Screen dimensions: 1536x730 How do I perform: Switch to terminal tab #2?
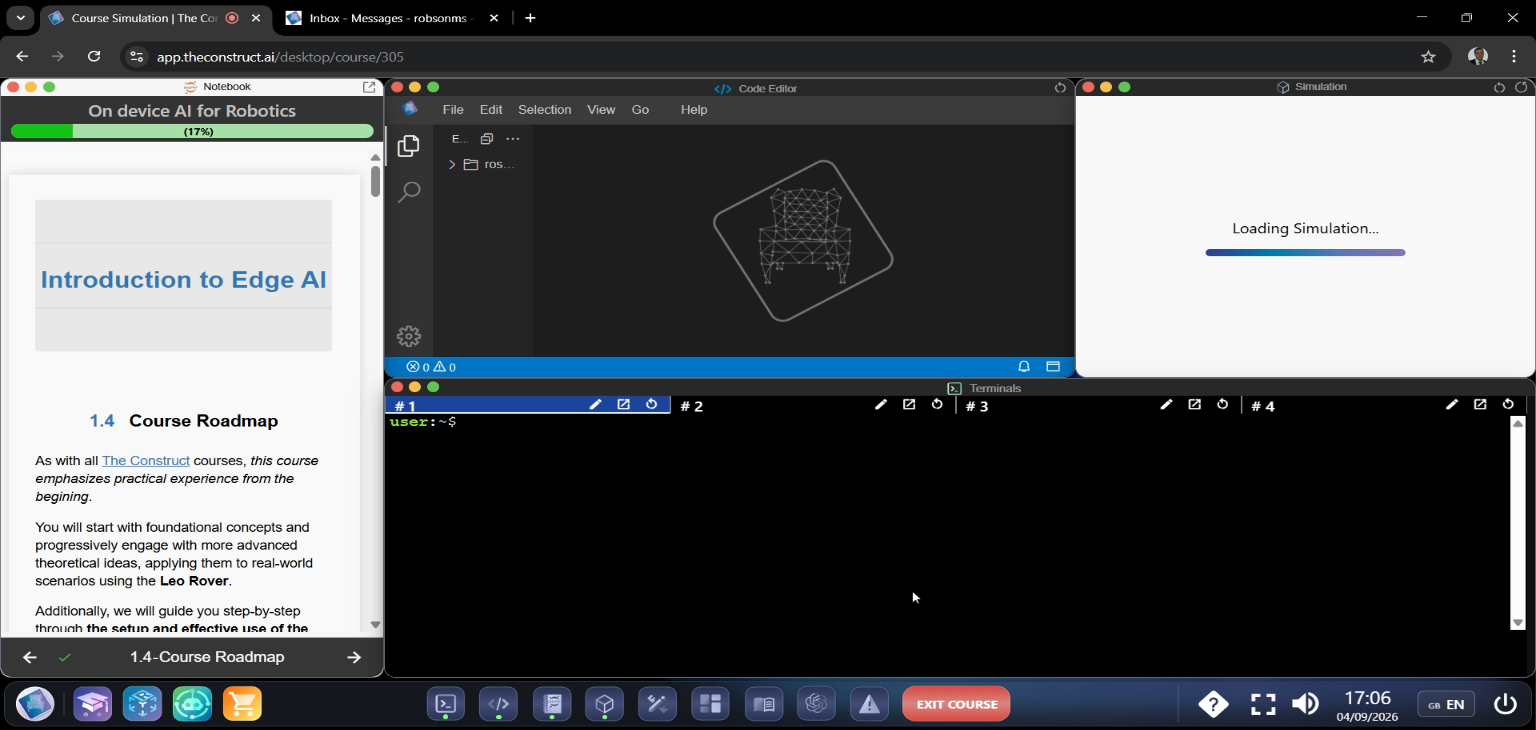tap(692, 406)
